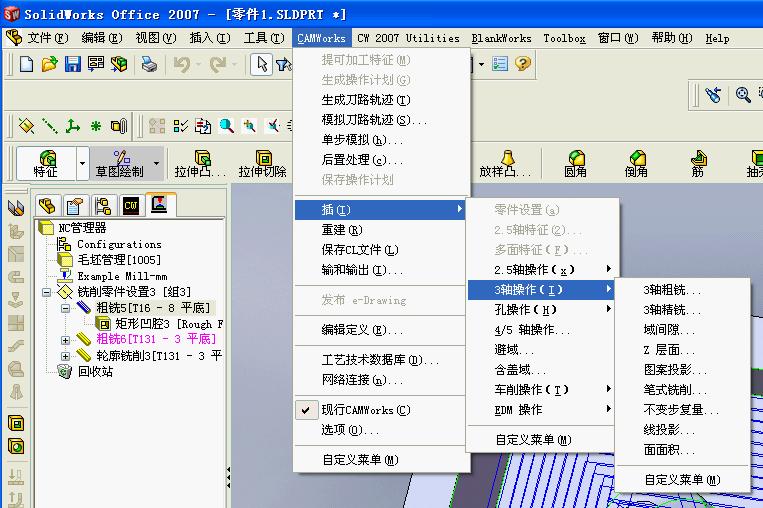This screenshot has height=508, width=763.
Task: Collapse the 铣削零件设置3 tree node
Action: point(47,292)
